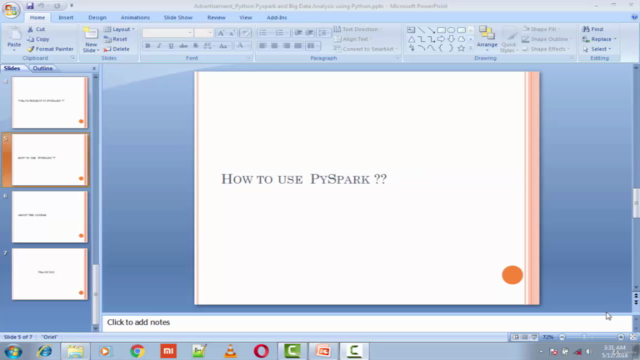This screenshot has height=360, width=640.
Task: Select the Star shape
Action: click(x=461, y=49)
